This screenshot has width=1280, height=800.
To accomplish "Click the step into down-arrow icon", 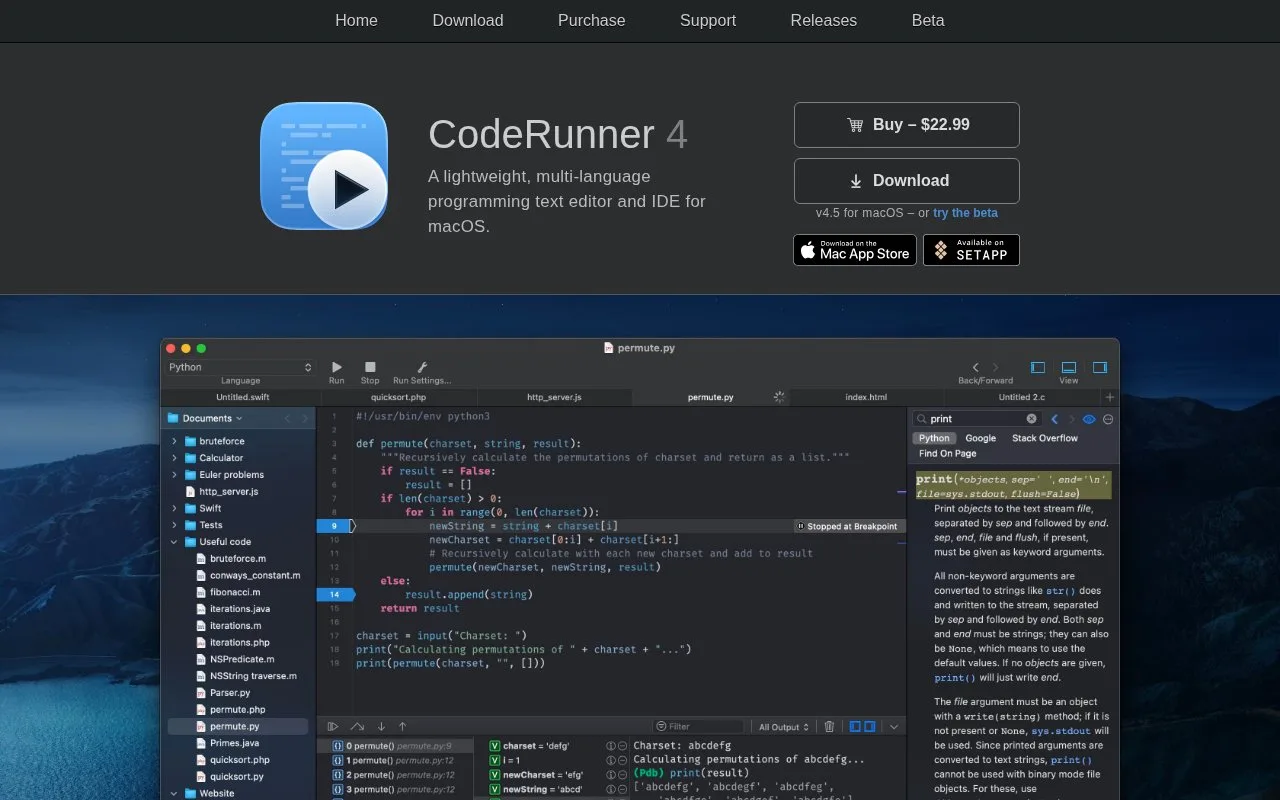I will click(x=381, y=727).
